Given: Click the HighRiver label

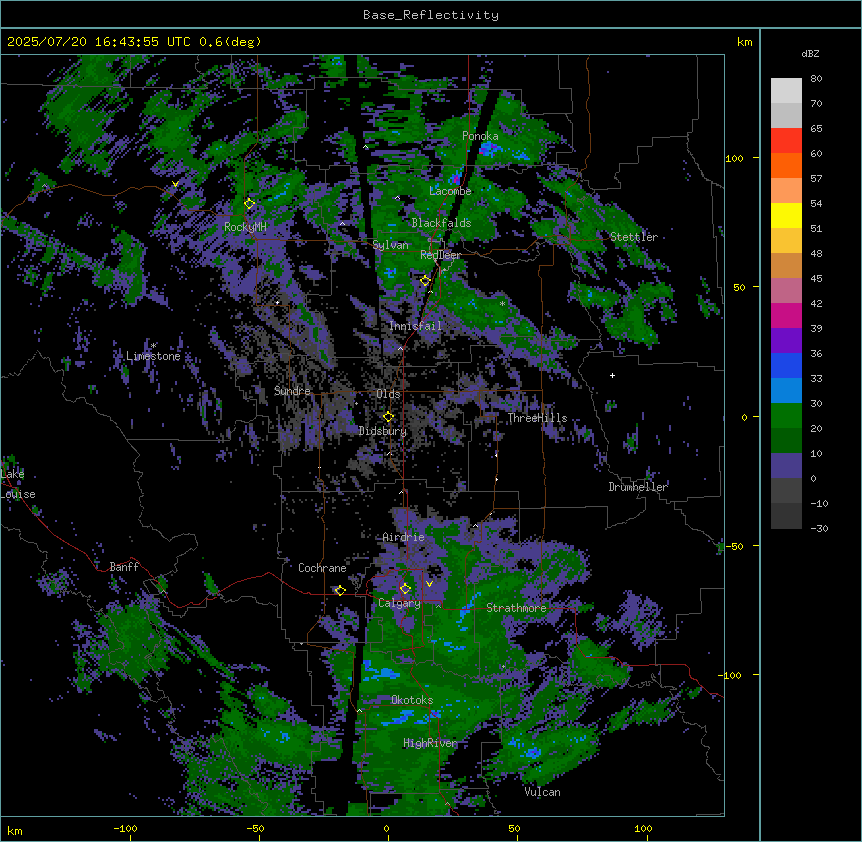Looking at the screenshot, I should point(430,743).
